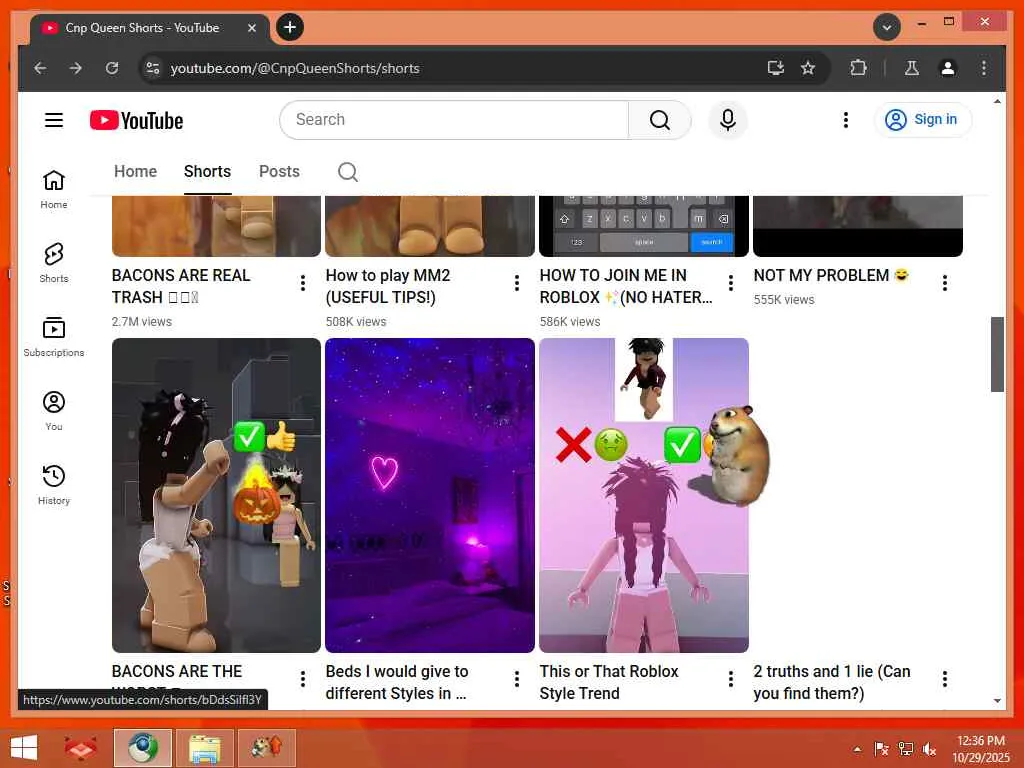This screenshot has height=768, width=1024.
Task: Select the Cnp Queen Shorts browser tab
Action: coord(150,29)
